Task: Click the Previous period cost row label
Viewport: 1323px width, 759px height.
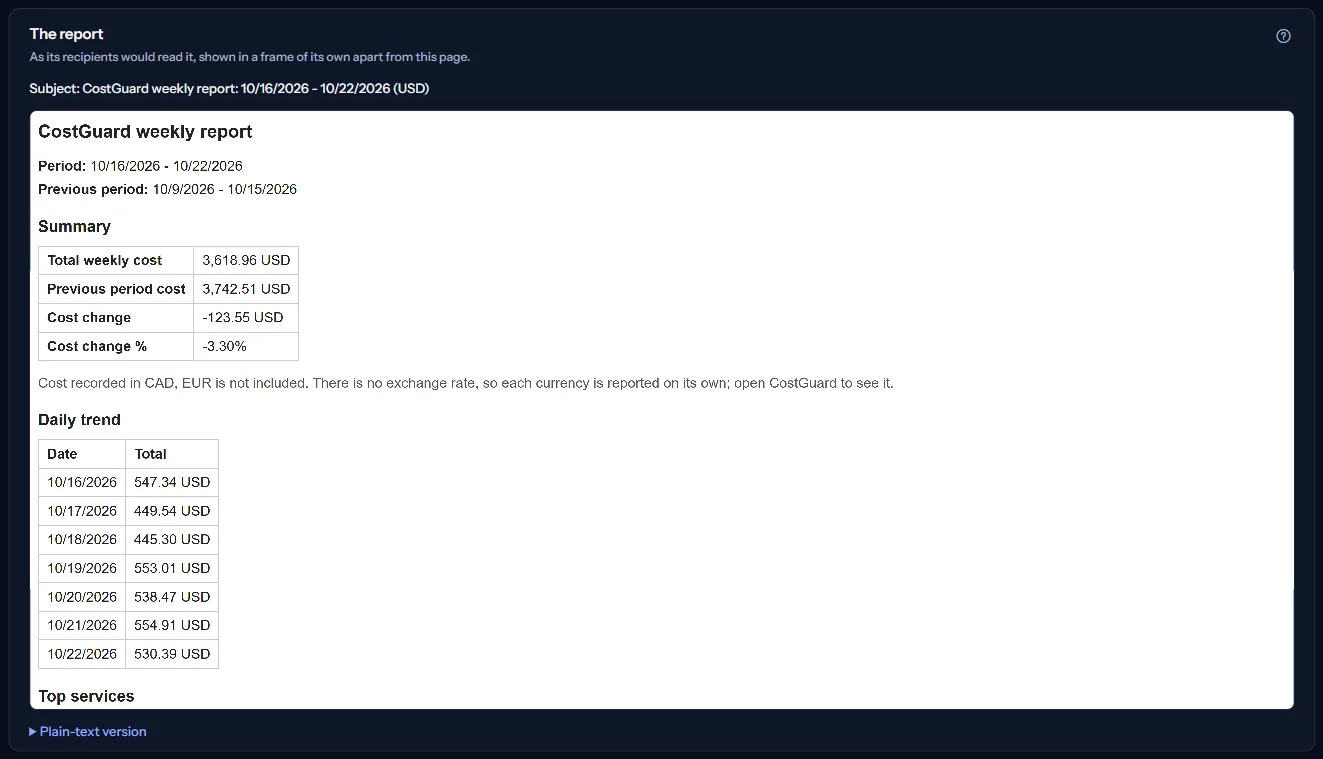Action: [116, 289]
